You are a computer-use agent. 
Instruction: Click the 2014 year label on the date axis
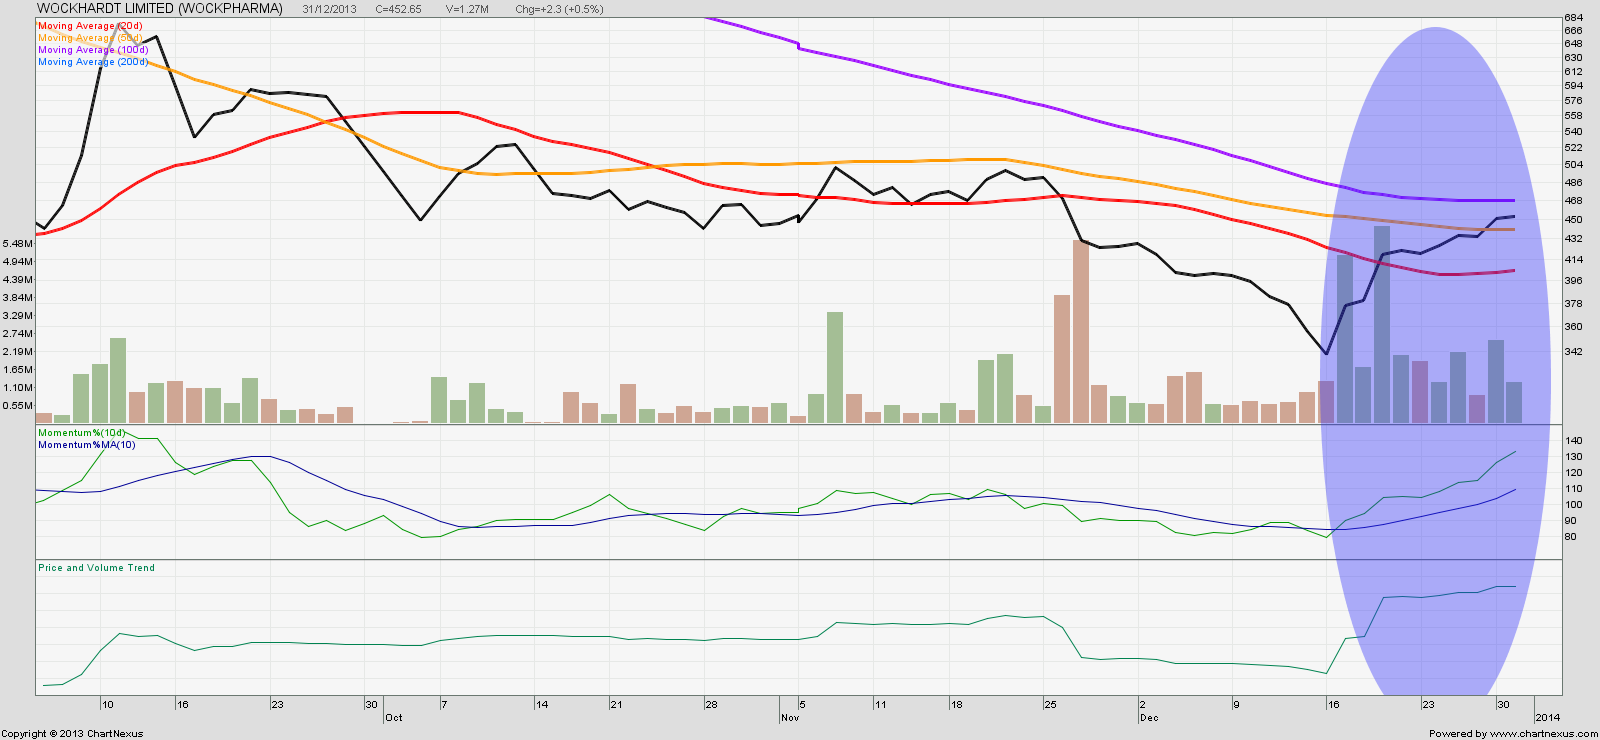coord(1547,718)
